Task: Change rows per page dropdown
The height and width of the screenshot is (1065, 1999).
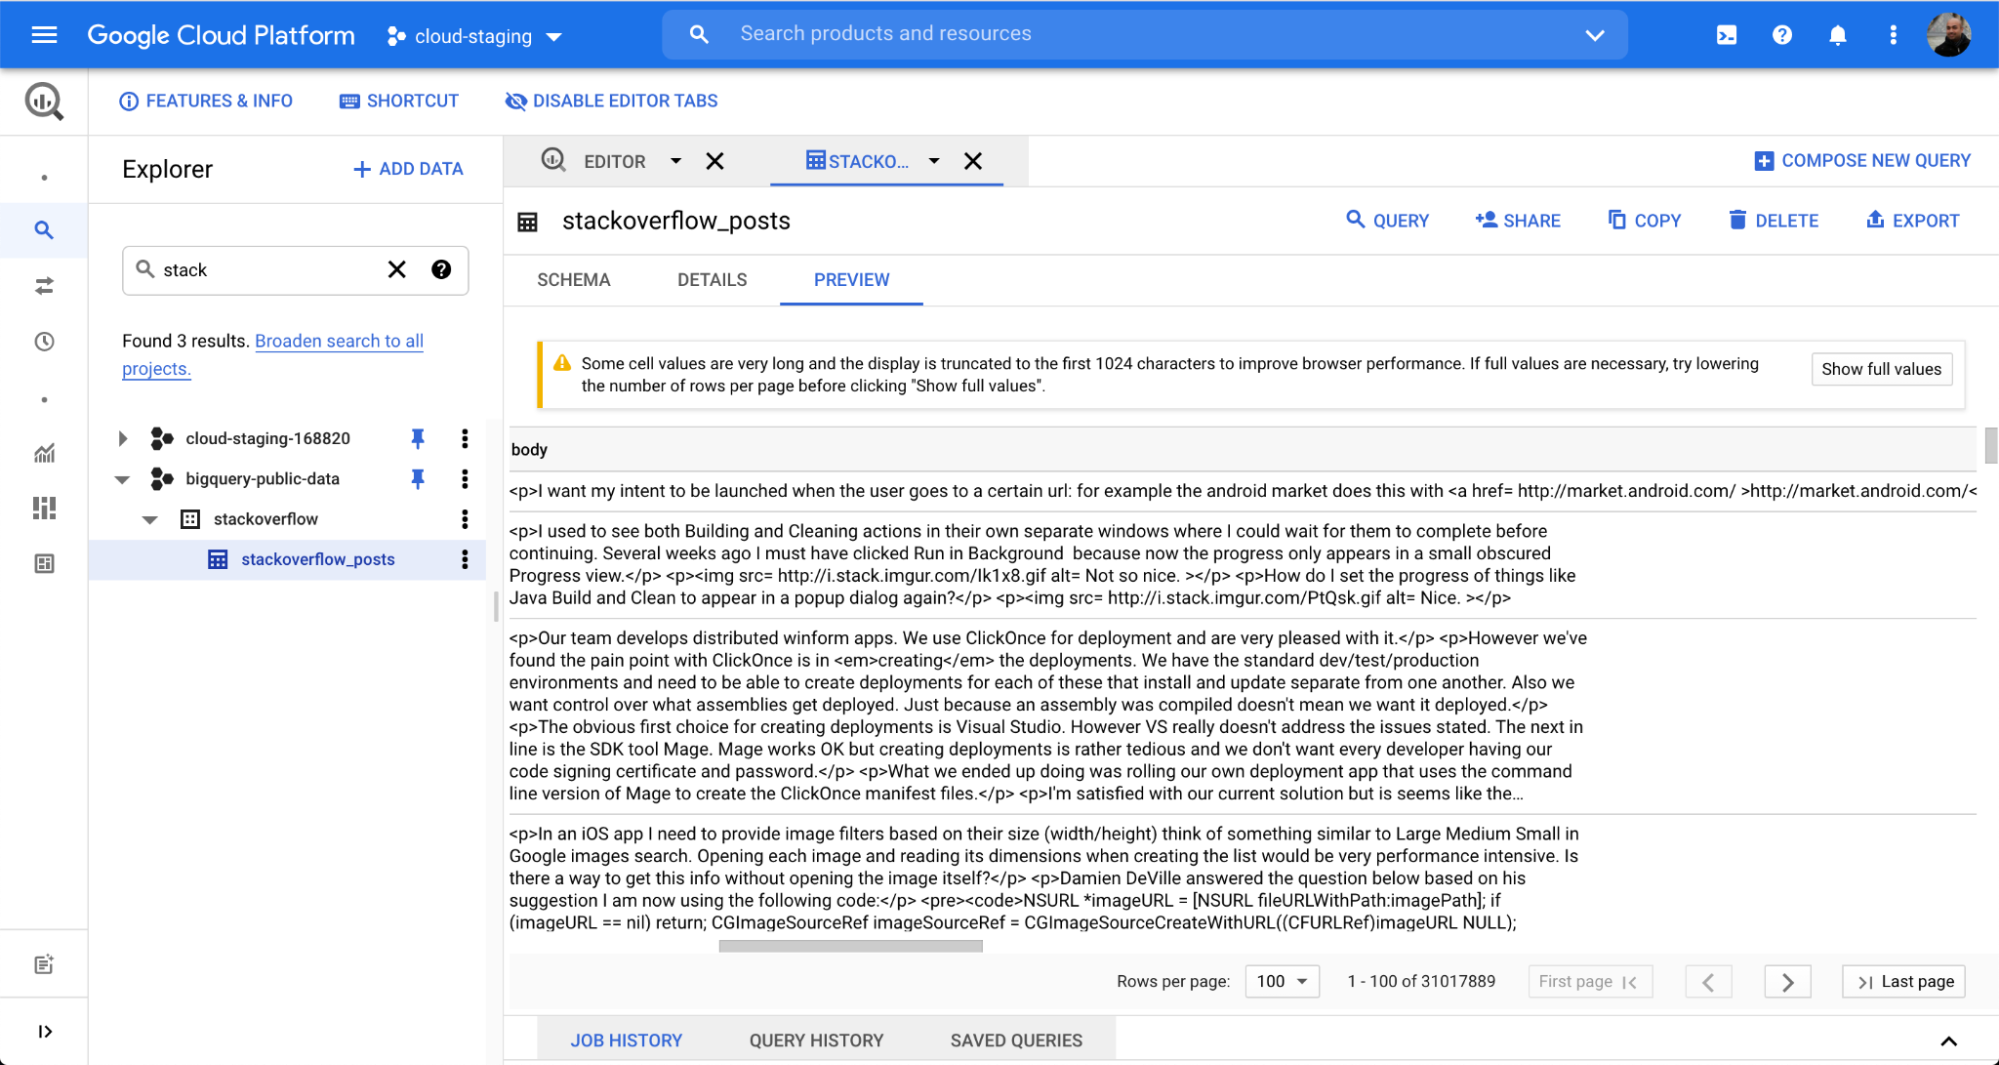Action: 1282,982
